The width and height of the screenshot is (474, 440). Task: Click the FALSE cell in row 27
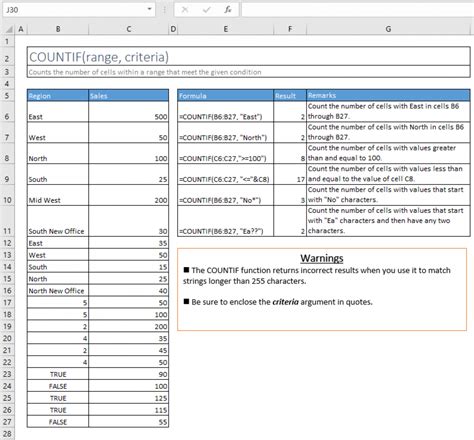point(58,422)
